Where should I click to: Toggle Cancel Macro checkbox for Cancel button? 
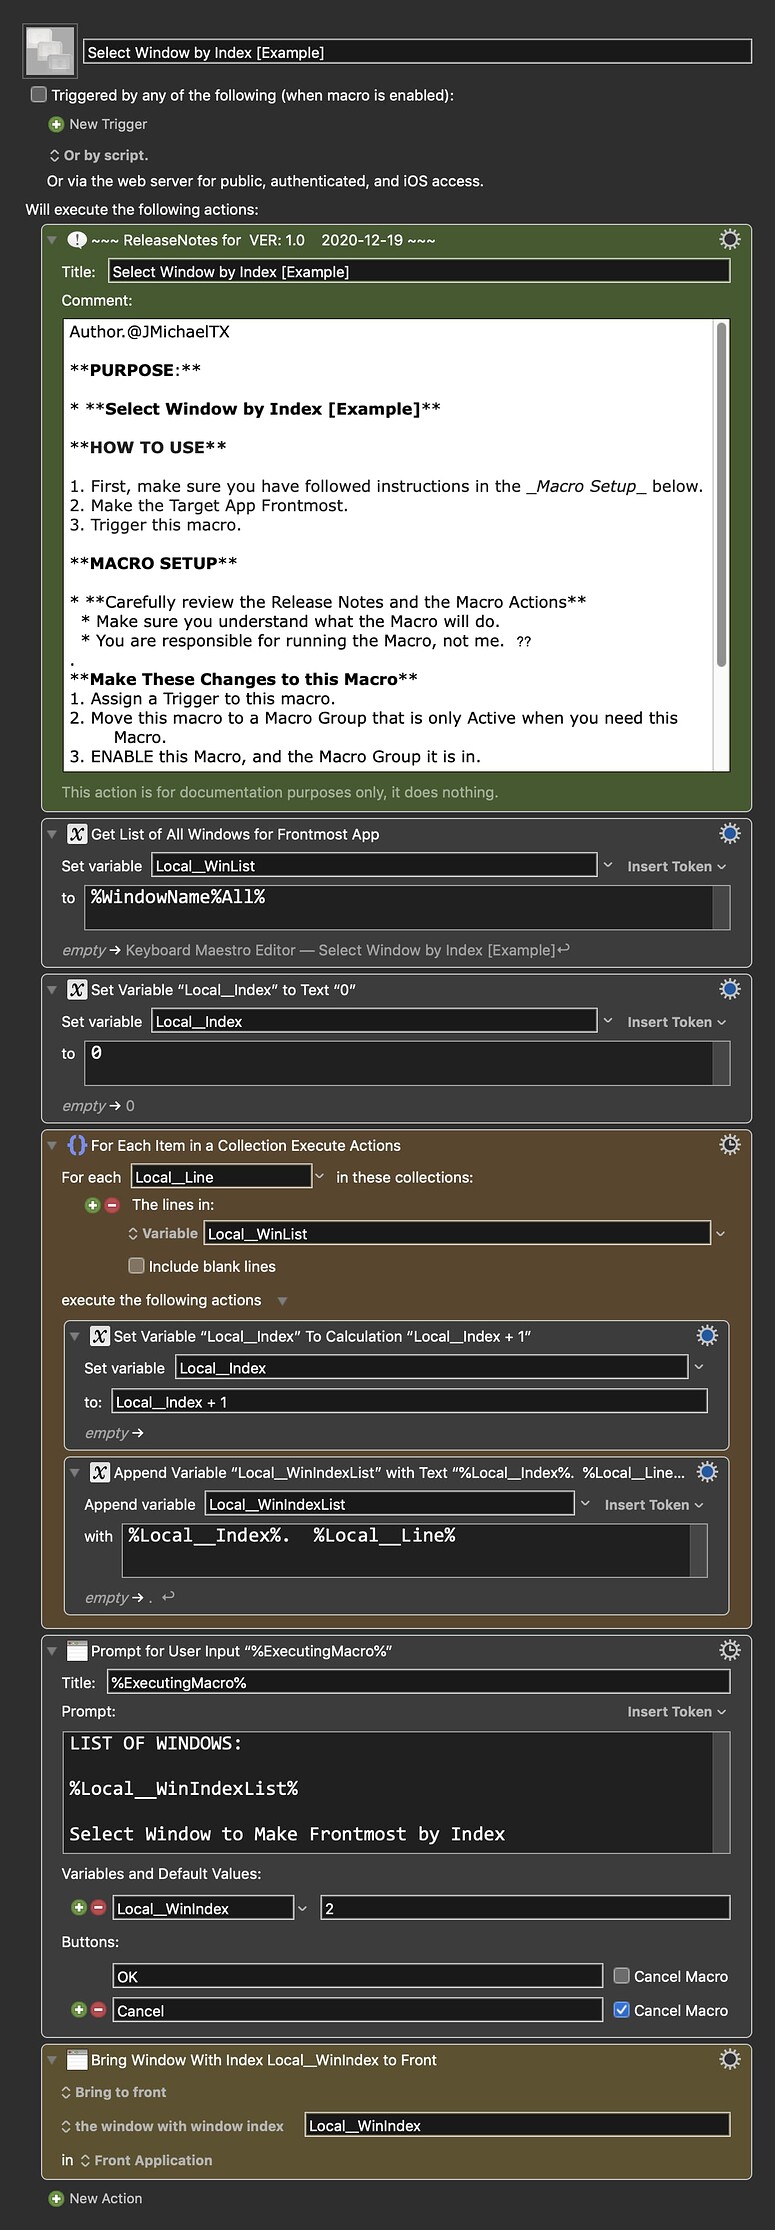coord(621,2009)
